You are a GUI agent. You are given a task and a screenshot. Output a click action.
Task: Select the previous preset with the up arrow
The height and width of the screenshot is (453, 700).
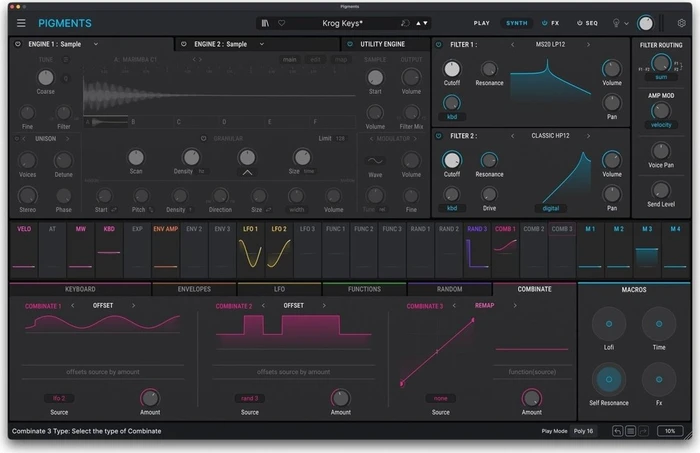click(418, 23)
